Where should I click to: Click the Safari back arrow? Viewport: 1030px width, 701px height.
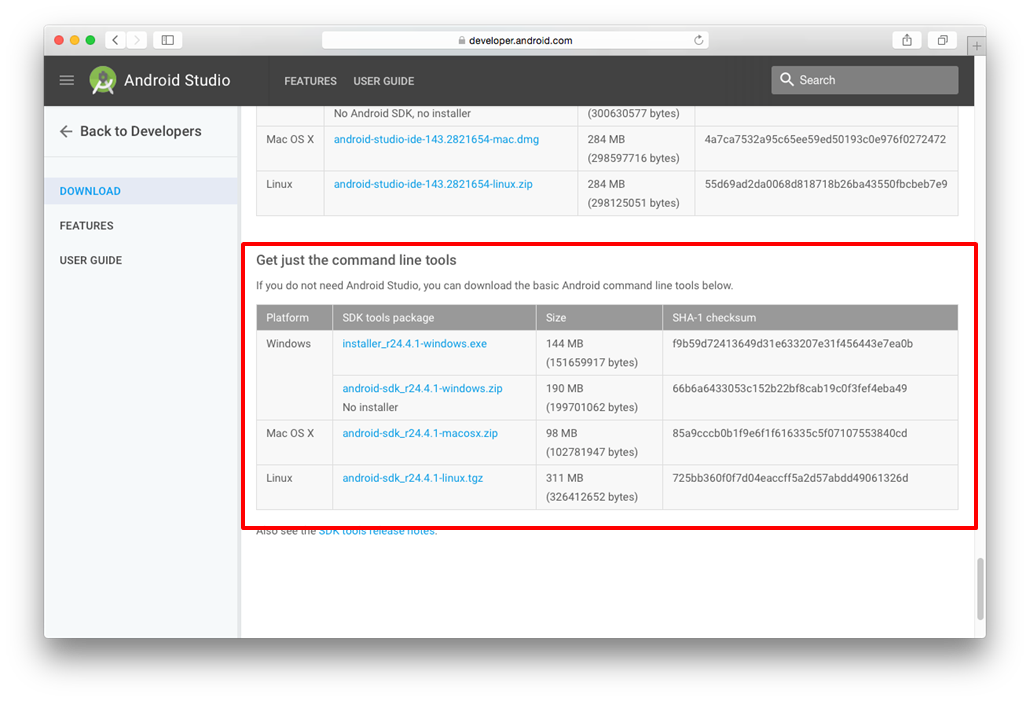pos(116,40)
